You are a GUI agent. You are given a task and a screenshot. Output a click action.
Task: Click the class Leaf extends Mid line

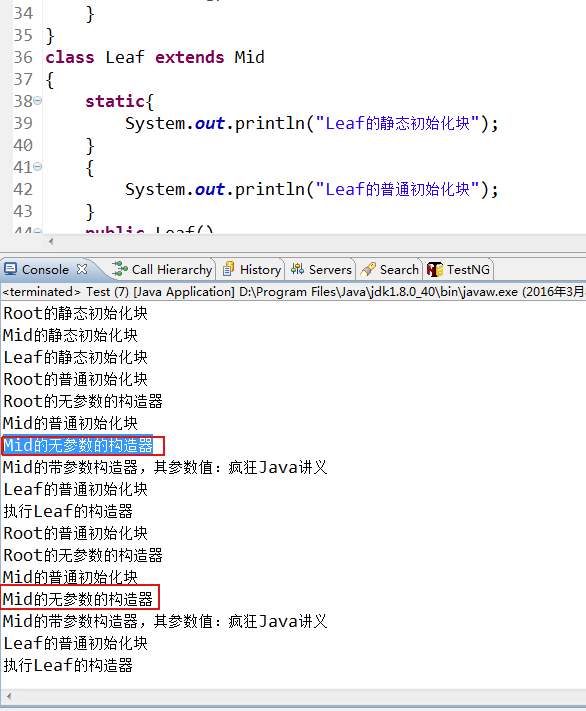155,58
